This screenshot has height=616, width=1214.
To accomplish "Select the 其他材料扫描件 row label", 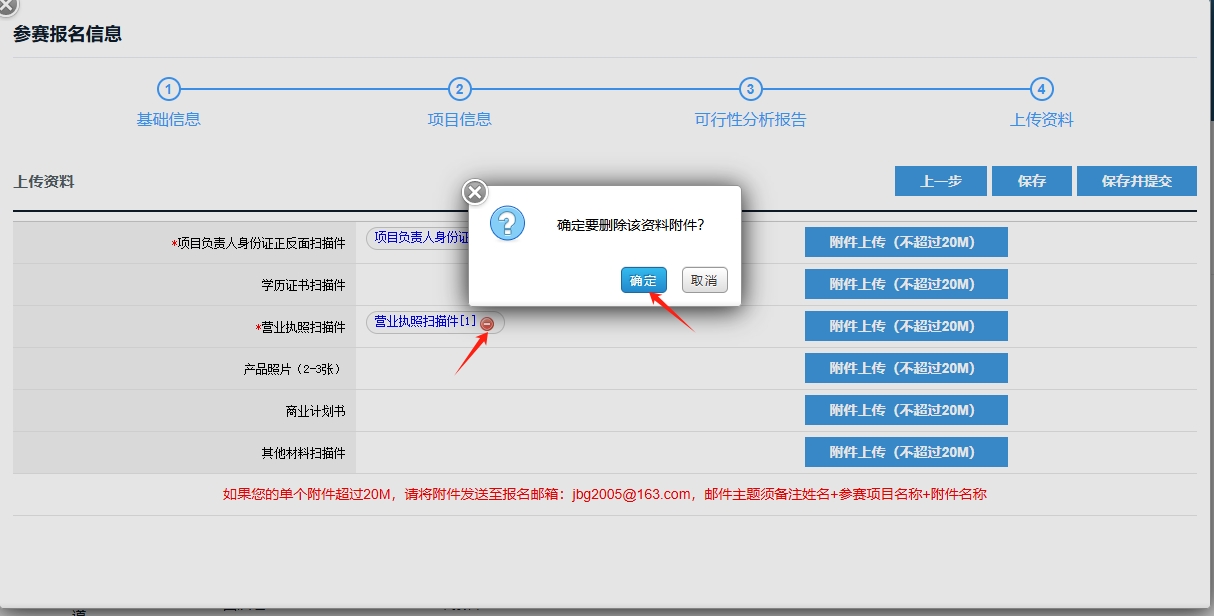I will (303, 453).
